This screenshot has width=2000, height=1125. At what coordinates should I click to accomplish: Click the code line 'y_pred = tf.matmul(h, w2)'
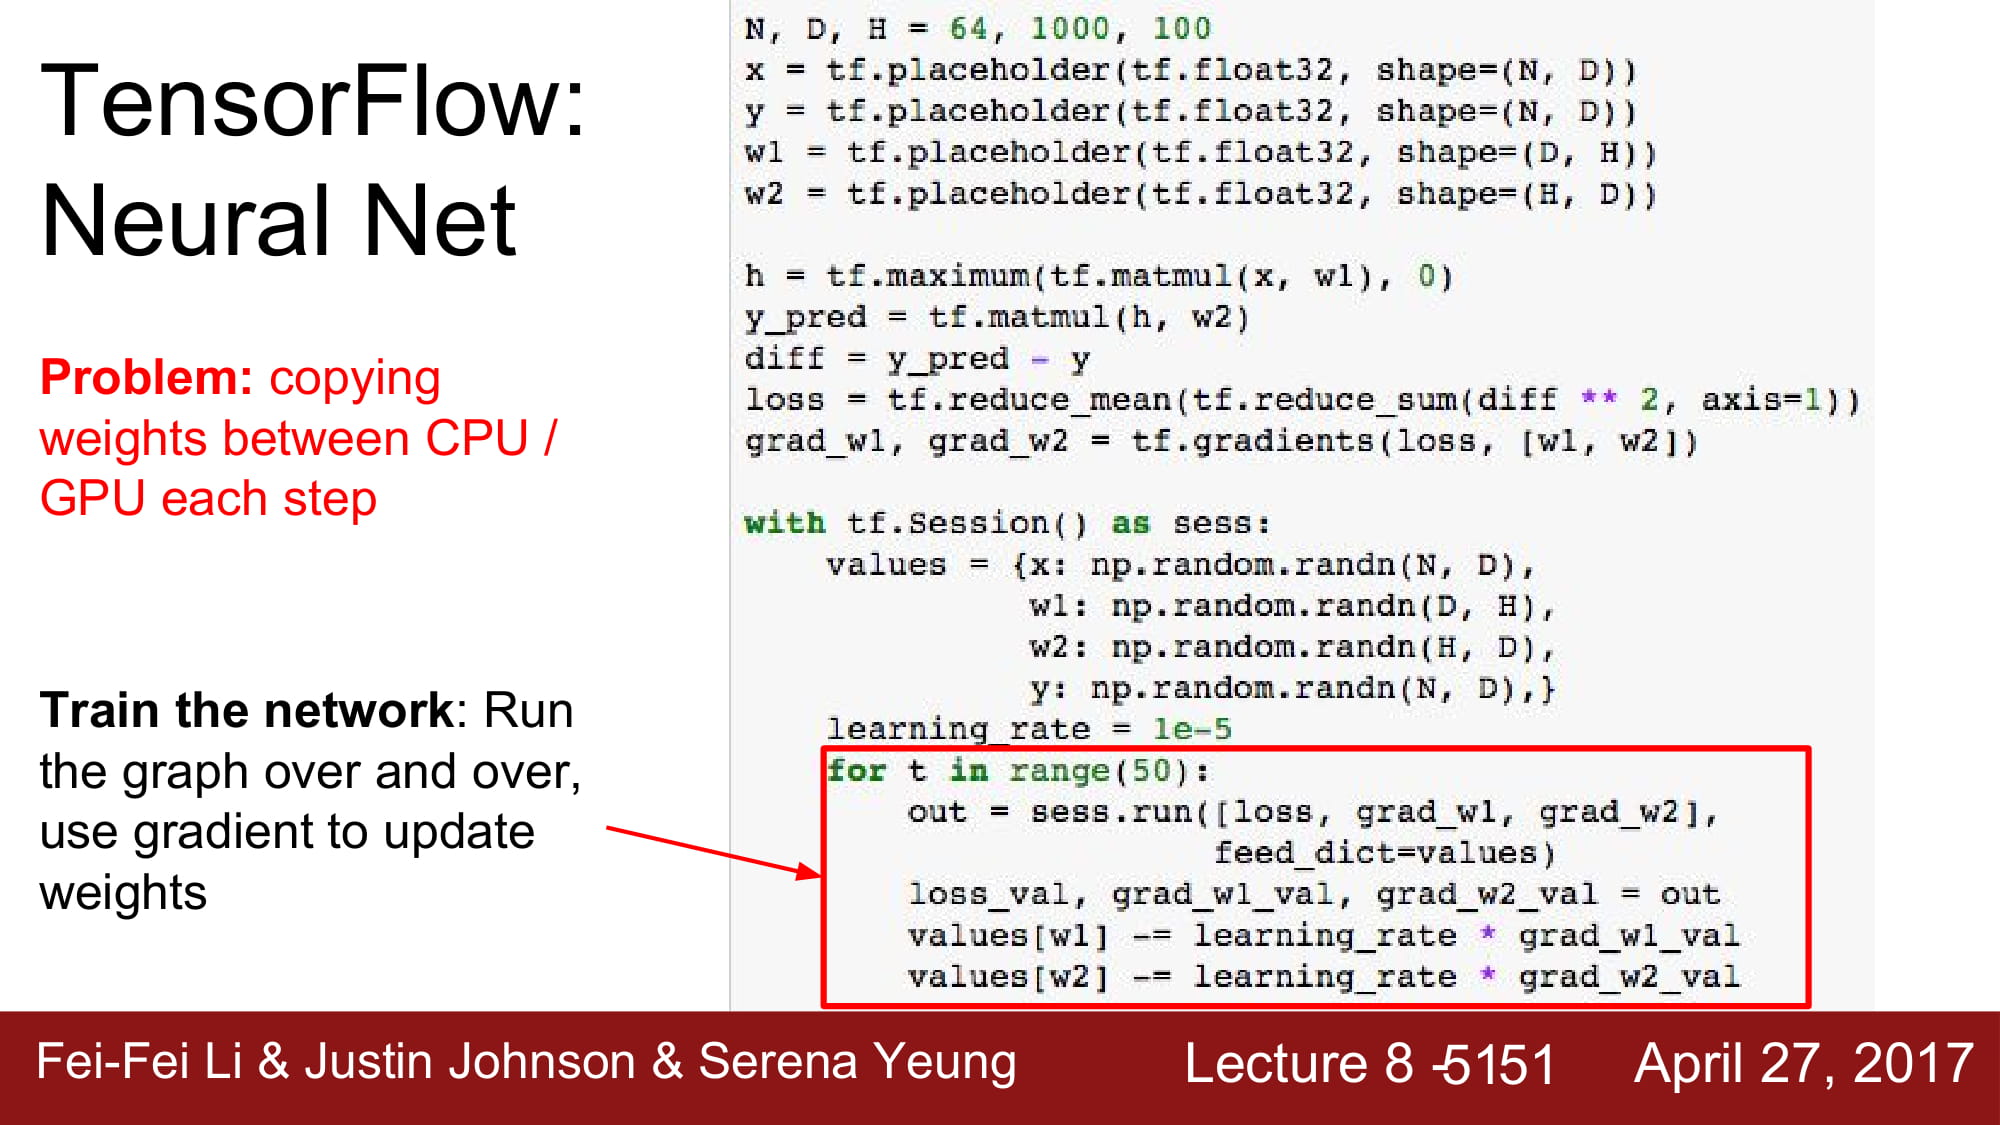pyautogui.click(x=997, y=317)
